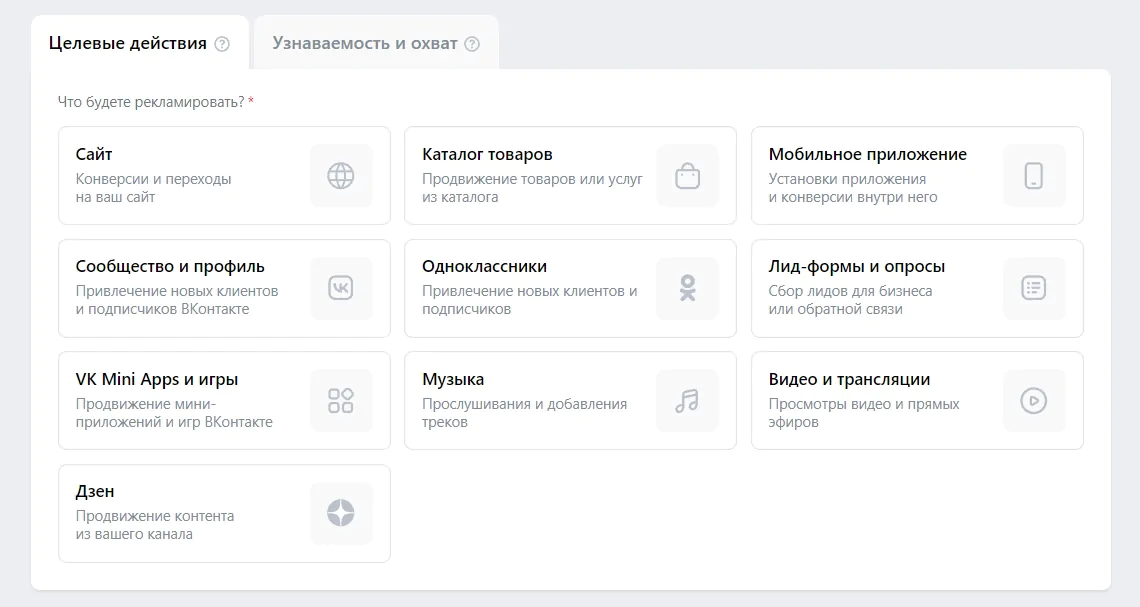Click the Одноклассники description under its title
This screenshot has height=607, width=1140.
click(x=529, y=300)
